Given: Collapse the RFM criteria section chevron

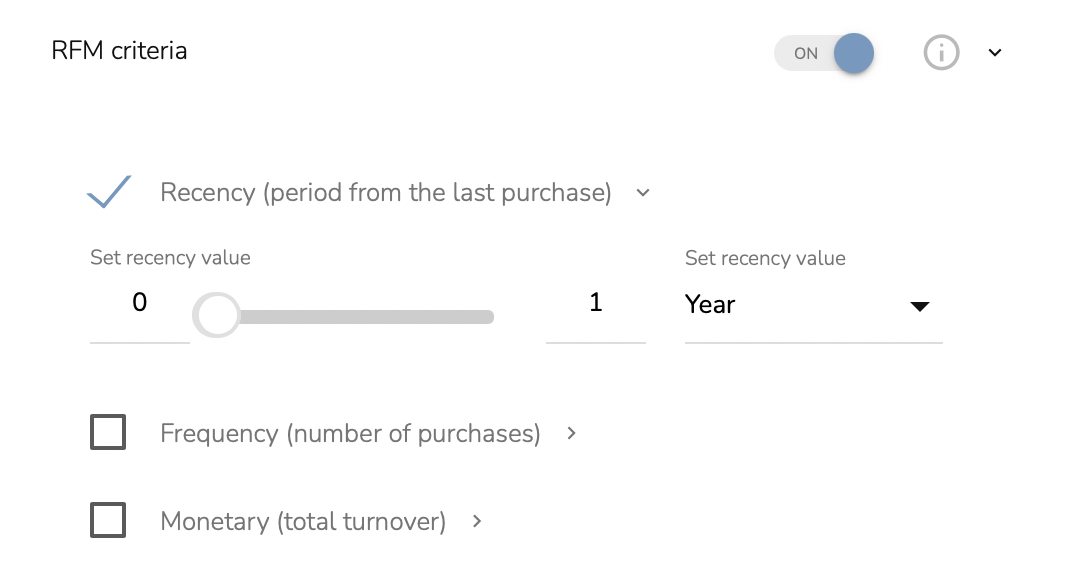Looking at the screenshot, I should 995,53.
